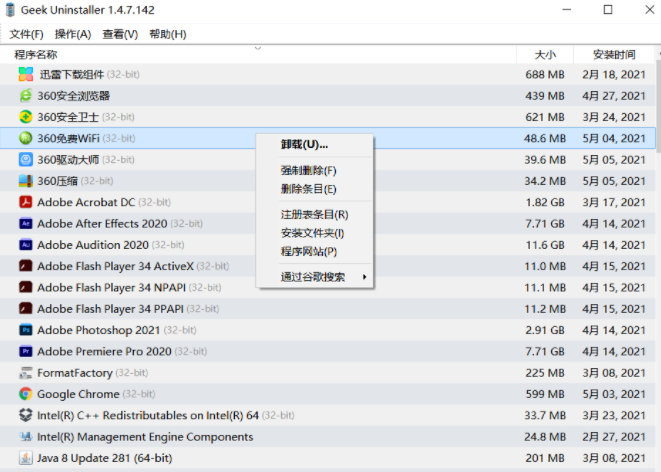Click the Adobe Audition 2020 icon
Viewport: 661px width, 472px height.
click(26, 245)
